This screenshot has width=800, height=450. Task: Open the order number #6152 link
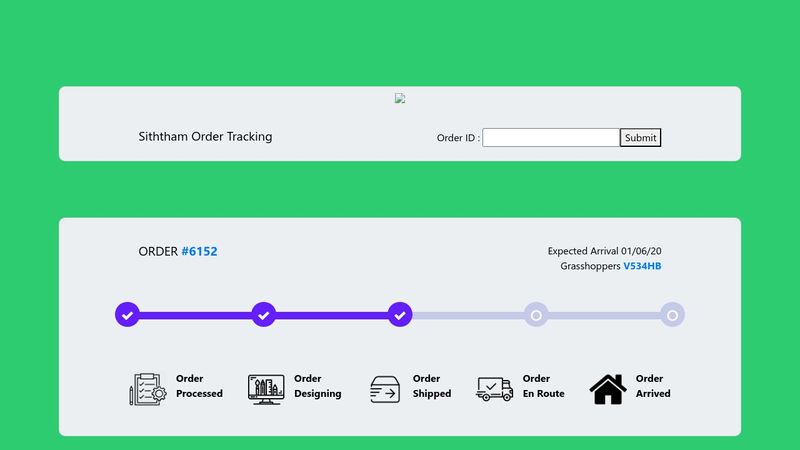199,252
